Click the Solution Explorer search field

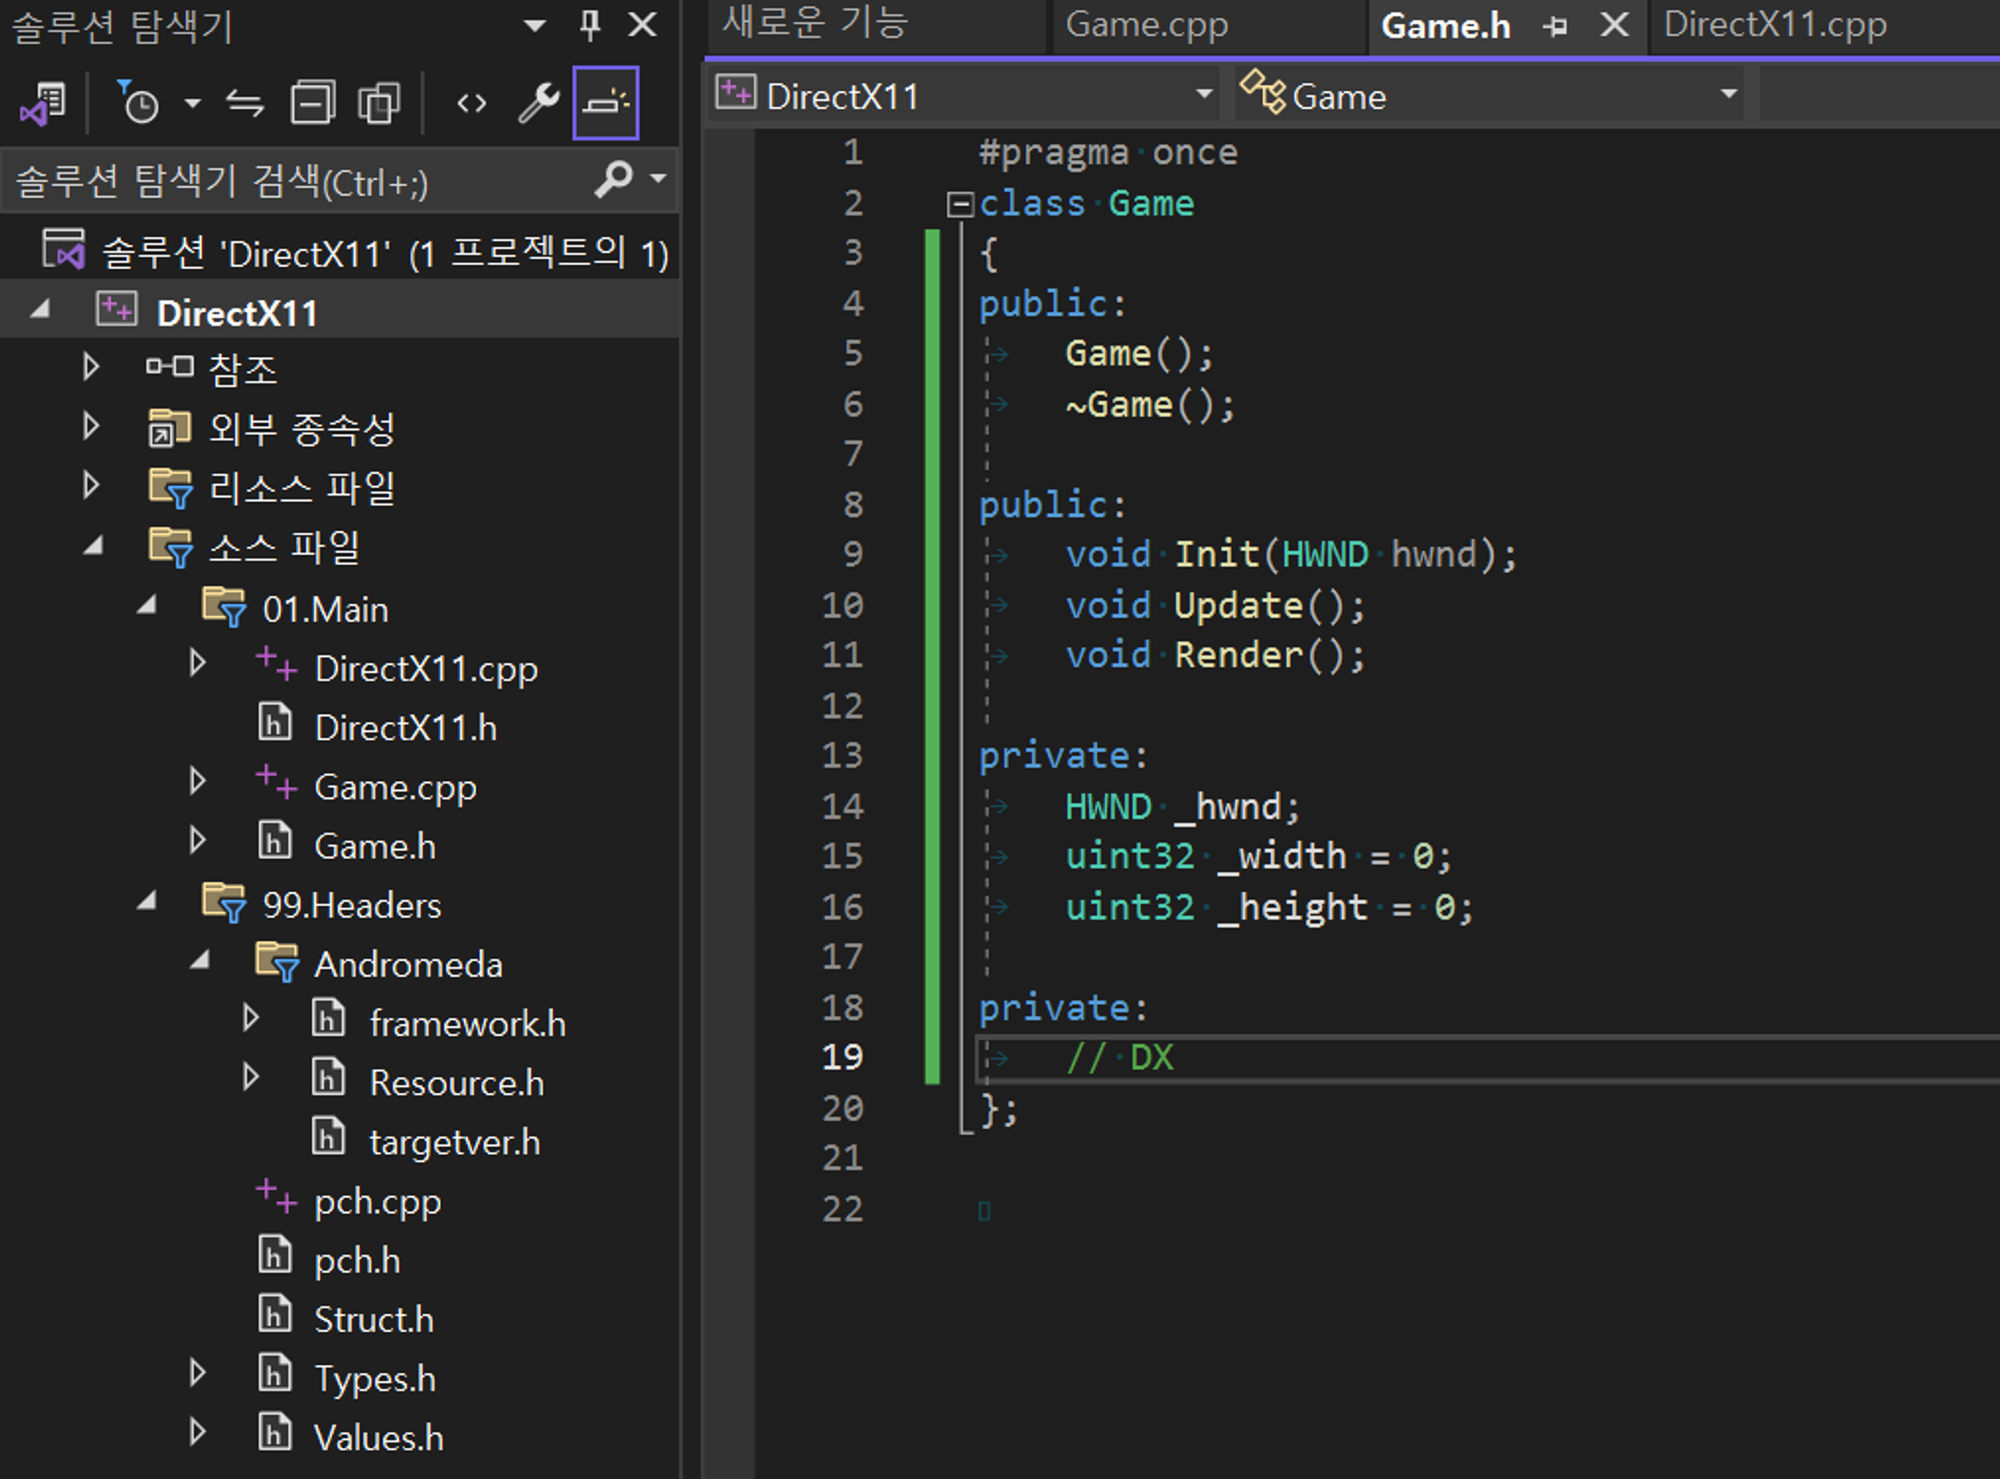(300, 182)
